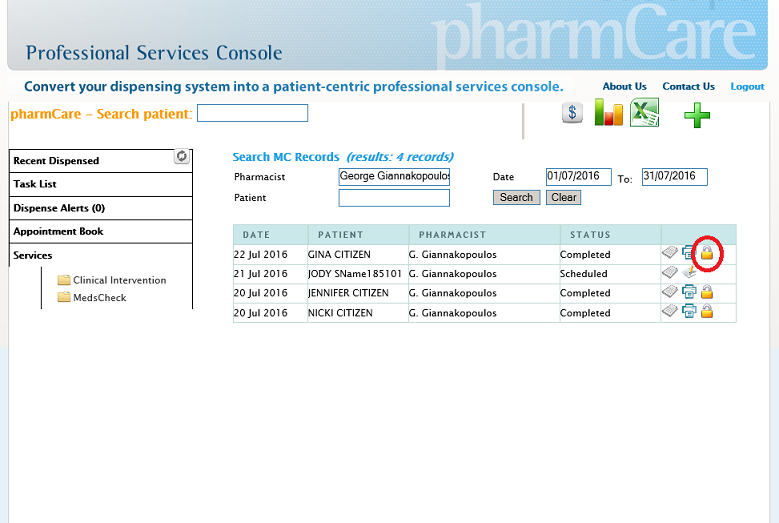Open the Clinical Intervention folder
The width and height of the screenshot is (779, 523).
click(112, 280)
